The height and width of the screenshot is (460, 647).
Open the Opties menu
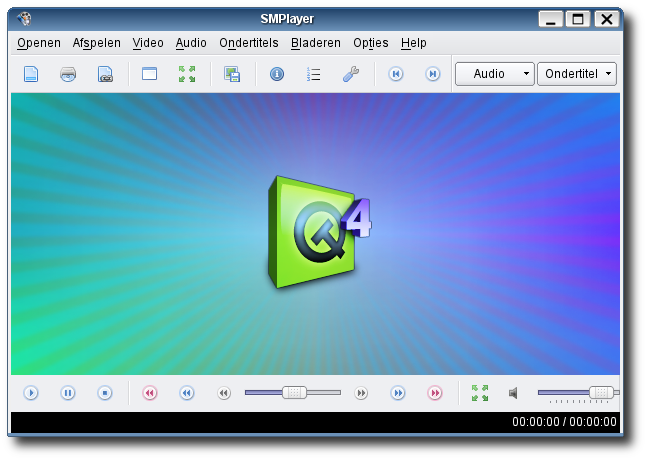pyautogui.click(x=371, y=43)
